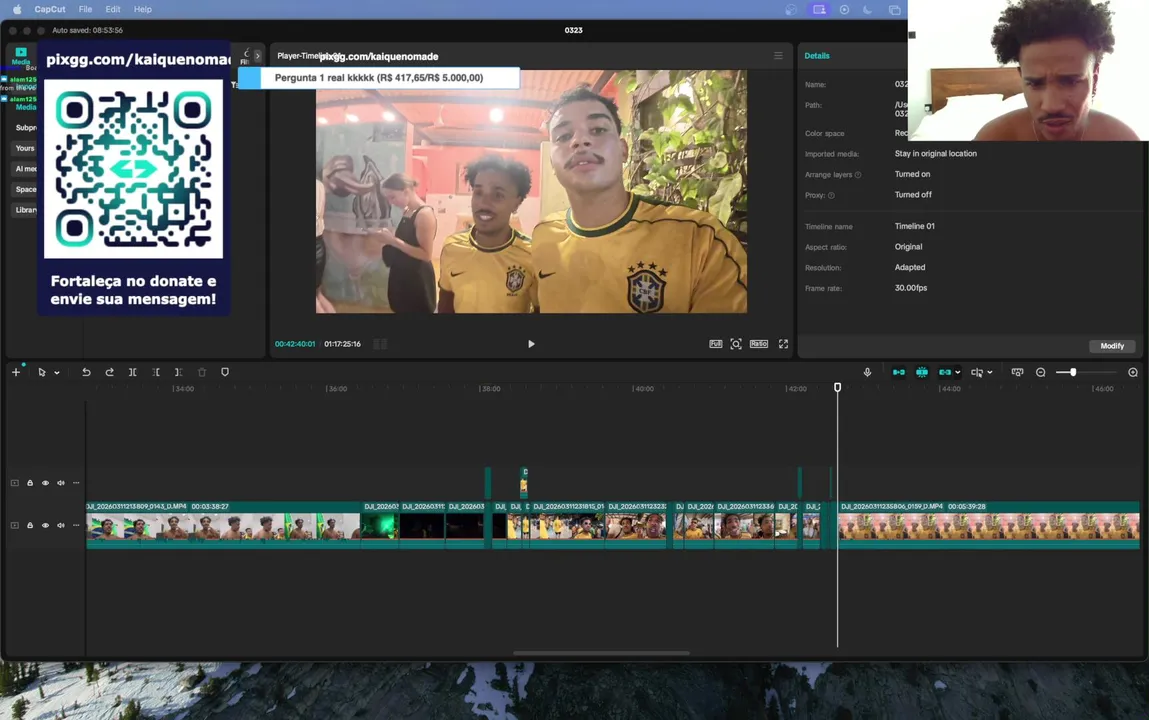
Task: Click the current timecode 00:42:40:01
Action: (x=295, y=344)
